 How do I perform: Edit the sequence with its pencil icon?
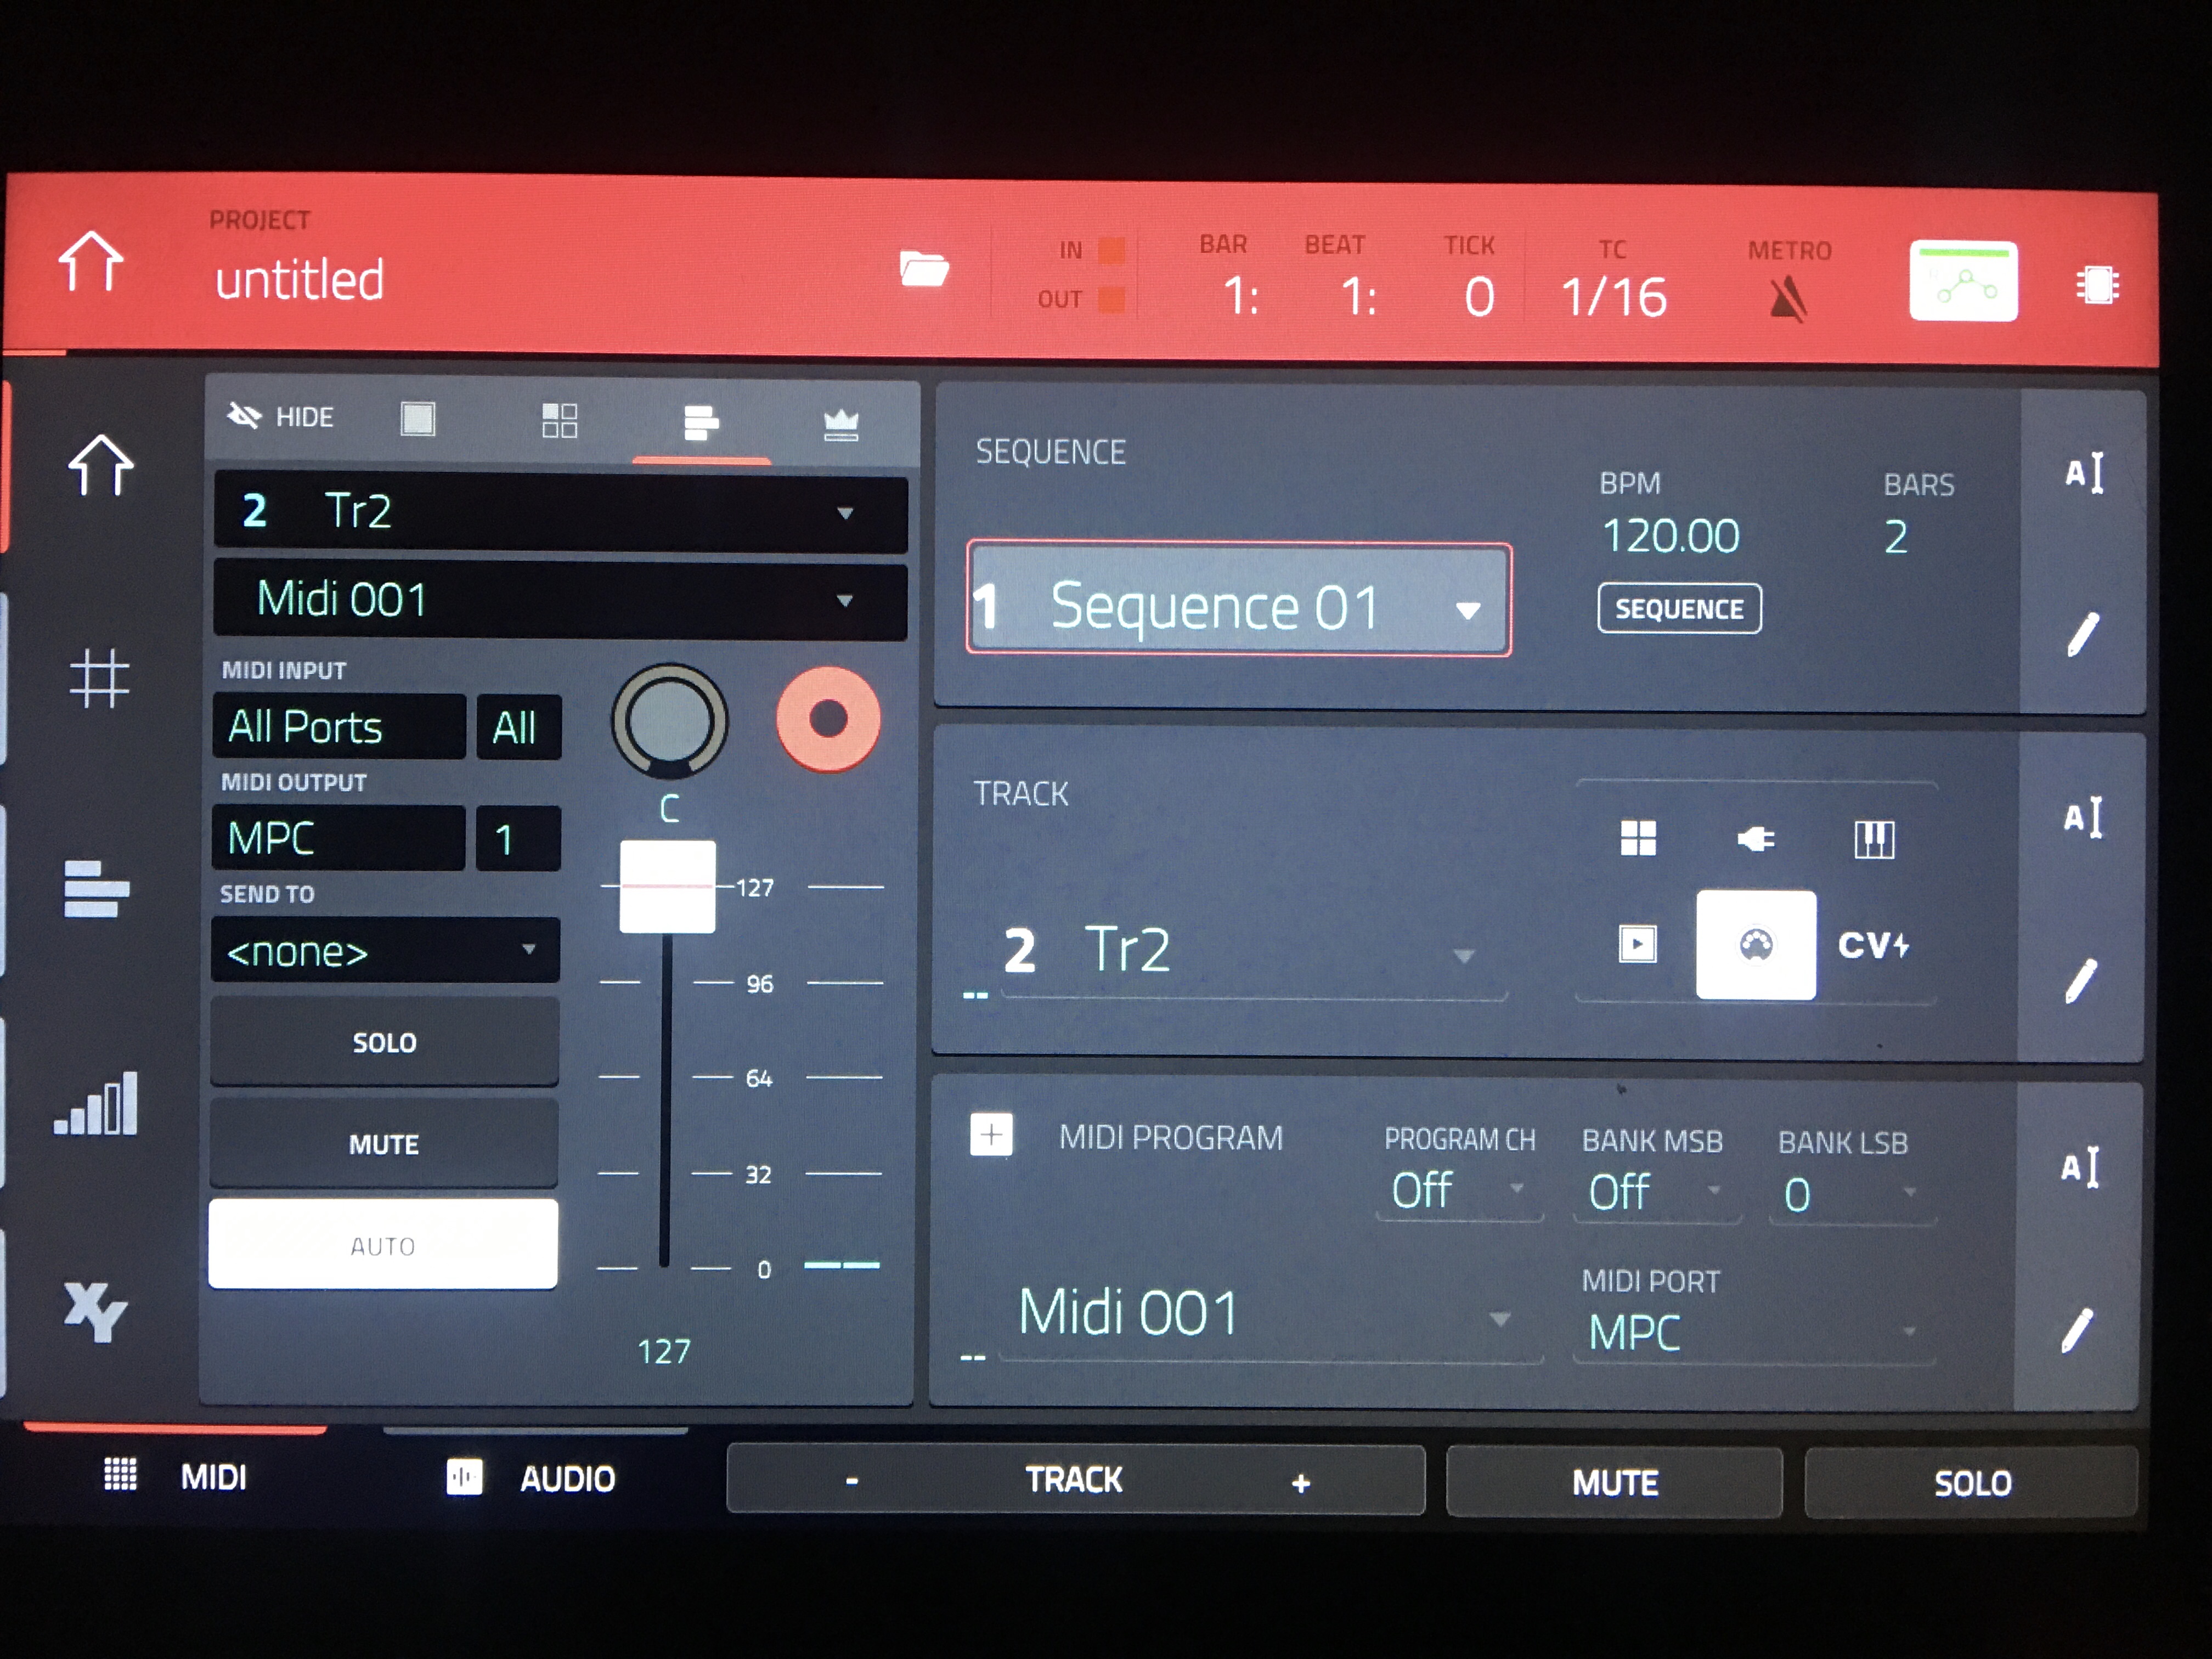click(2083, 634)
